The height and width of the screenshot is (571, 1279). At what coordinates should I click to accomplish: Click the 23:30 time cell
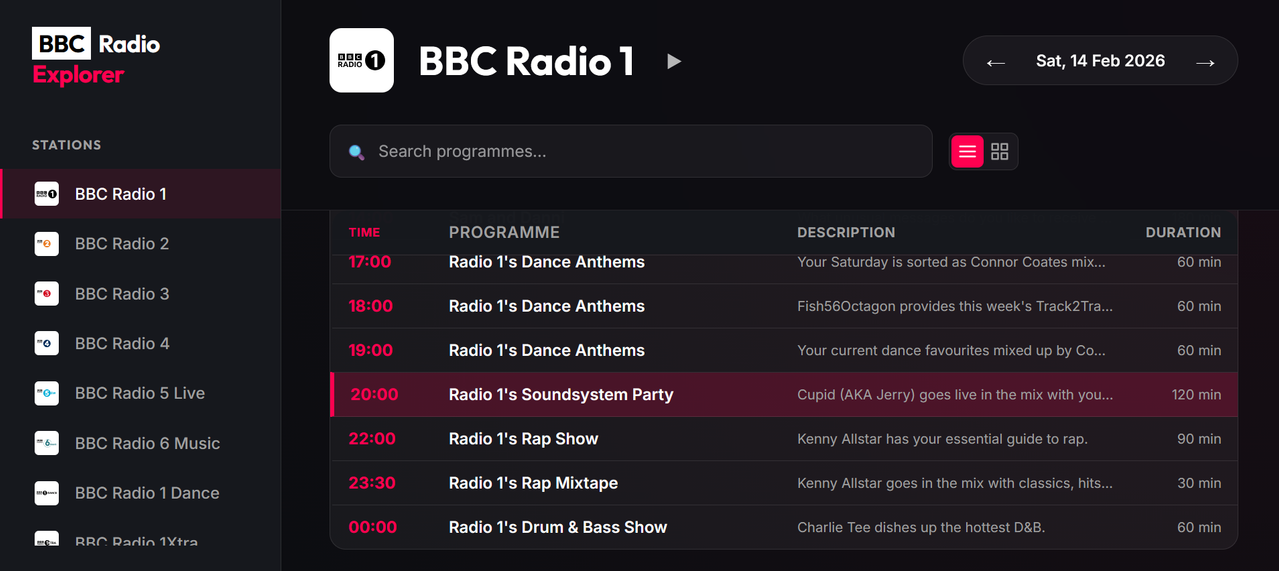(x=372, y=483)
